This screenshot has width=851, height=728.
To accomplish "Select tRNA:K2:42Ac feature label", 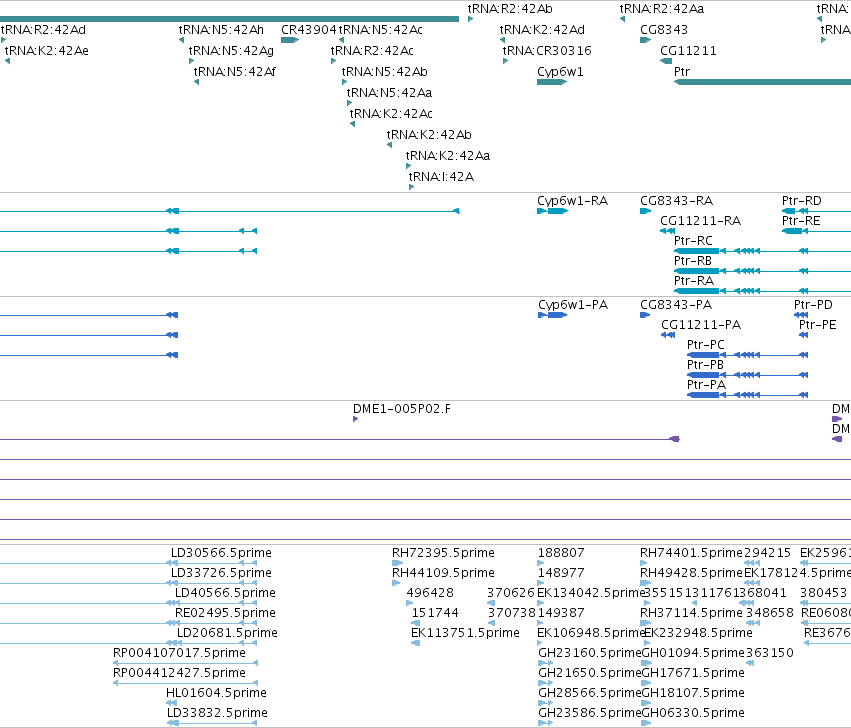I will tap(391, 114).
